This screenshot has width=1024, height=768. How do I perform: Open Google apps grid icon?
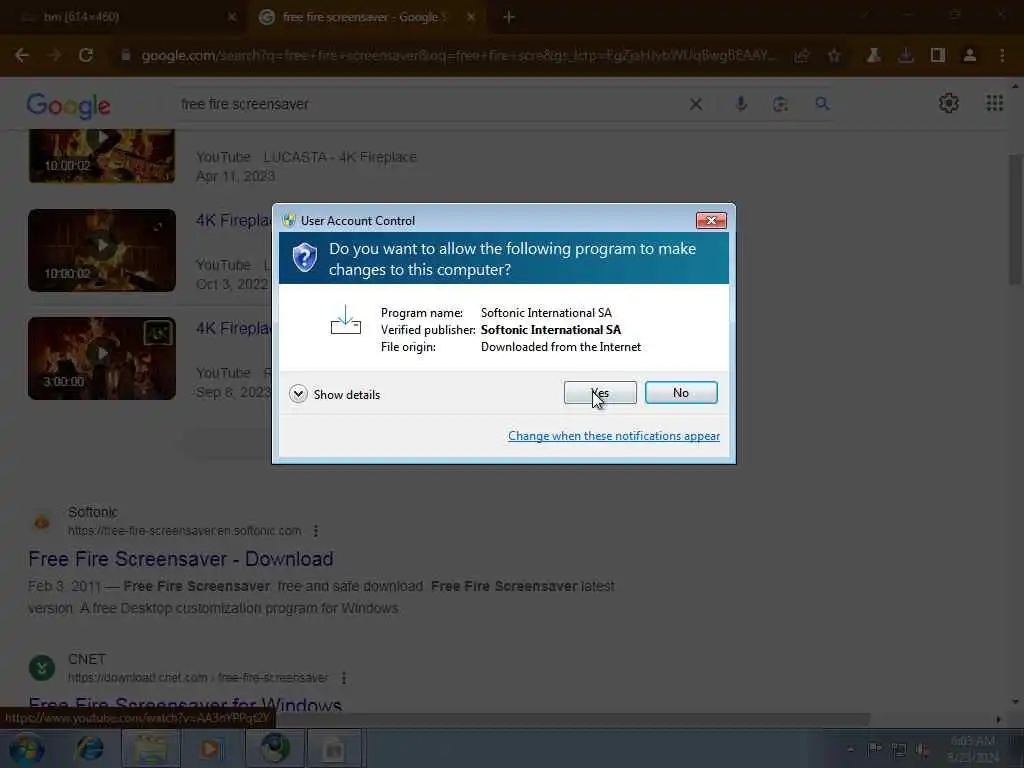(x=994, y=103)
